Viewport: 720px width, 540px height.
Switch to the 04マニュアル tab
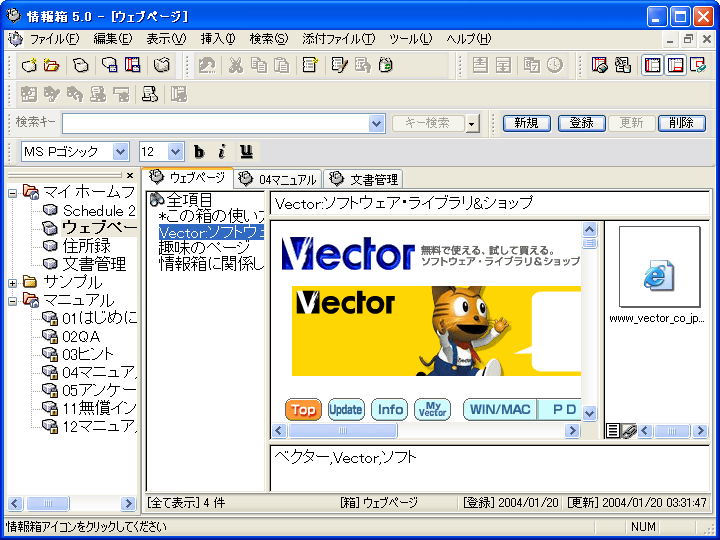click(x=278, y=179)
